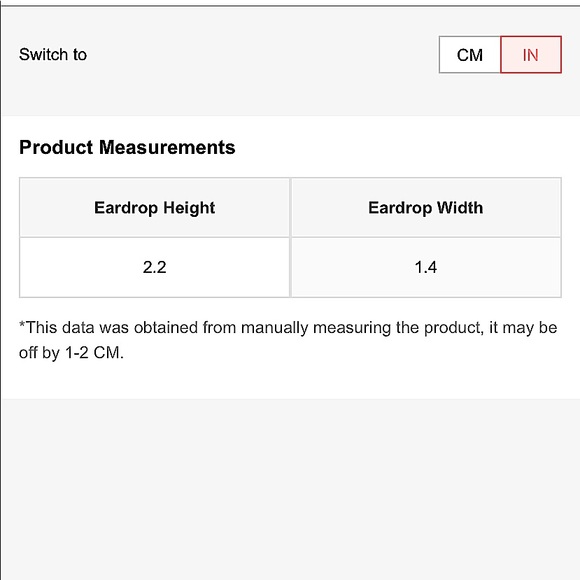The image size is (580, 580).
Task: Click blank space between "Switch to" and CM
Action: pyautogui.click(x=263, y=55)
